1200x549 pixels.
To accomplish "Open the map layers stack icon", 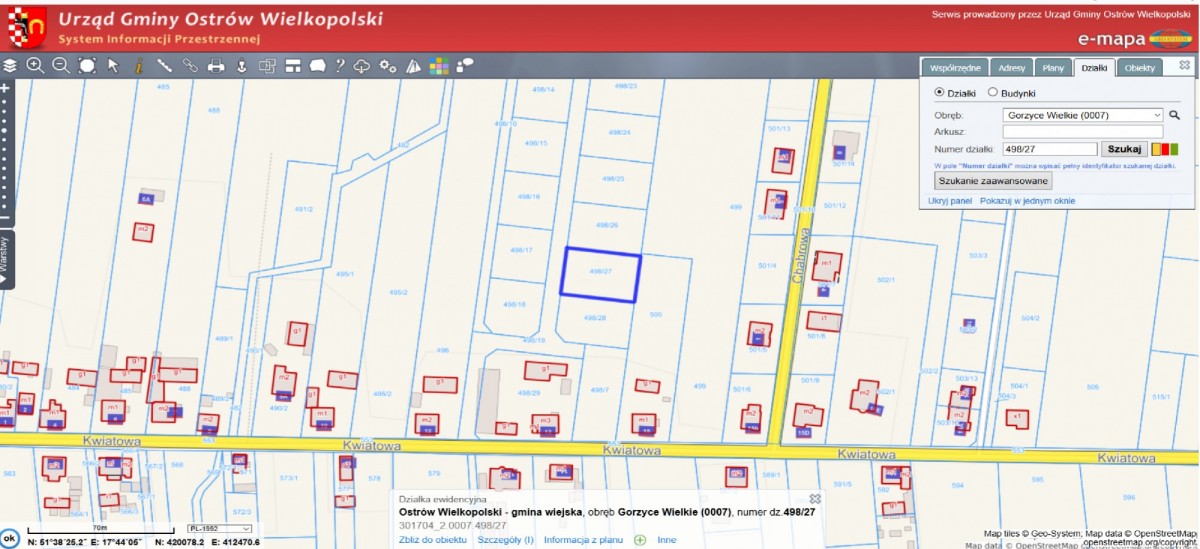I will pyautogui.click(x=10, y=66).
